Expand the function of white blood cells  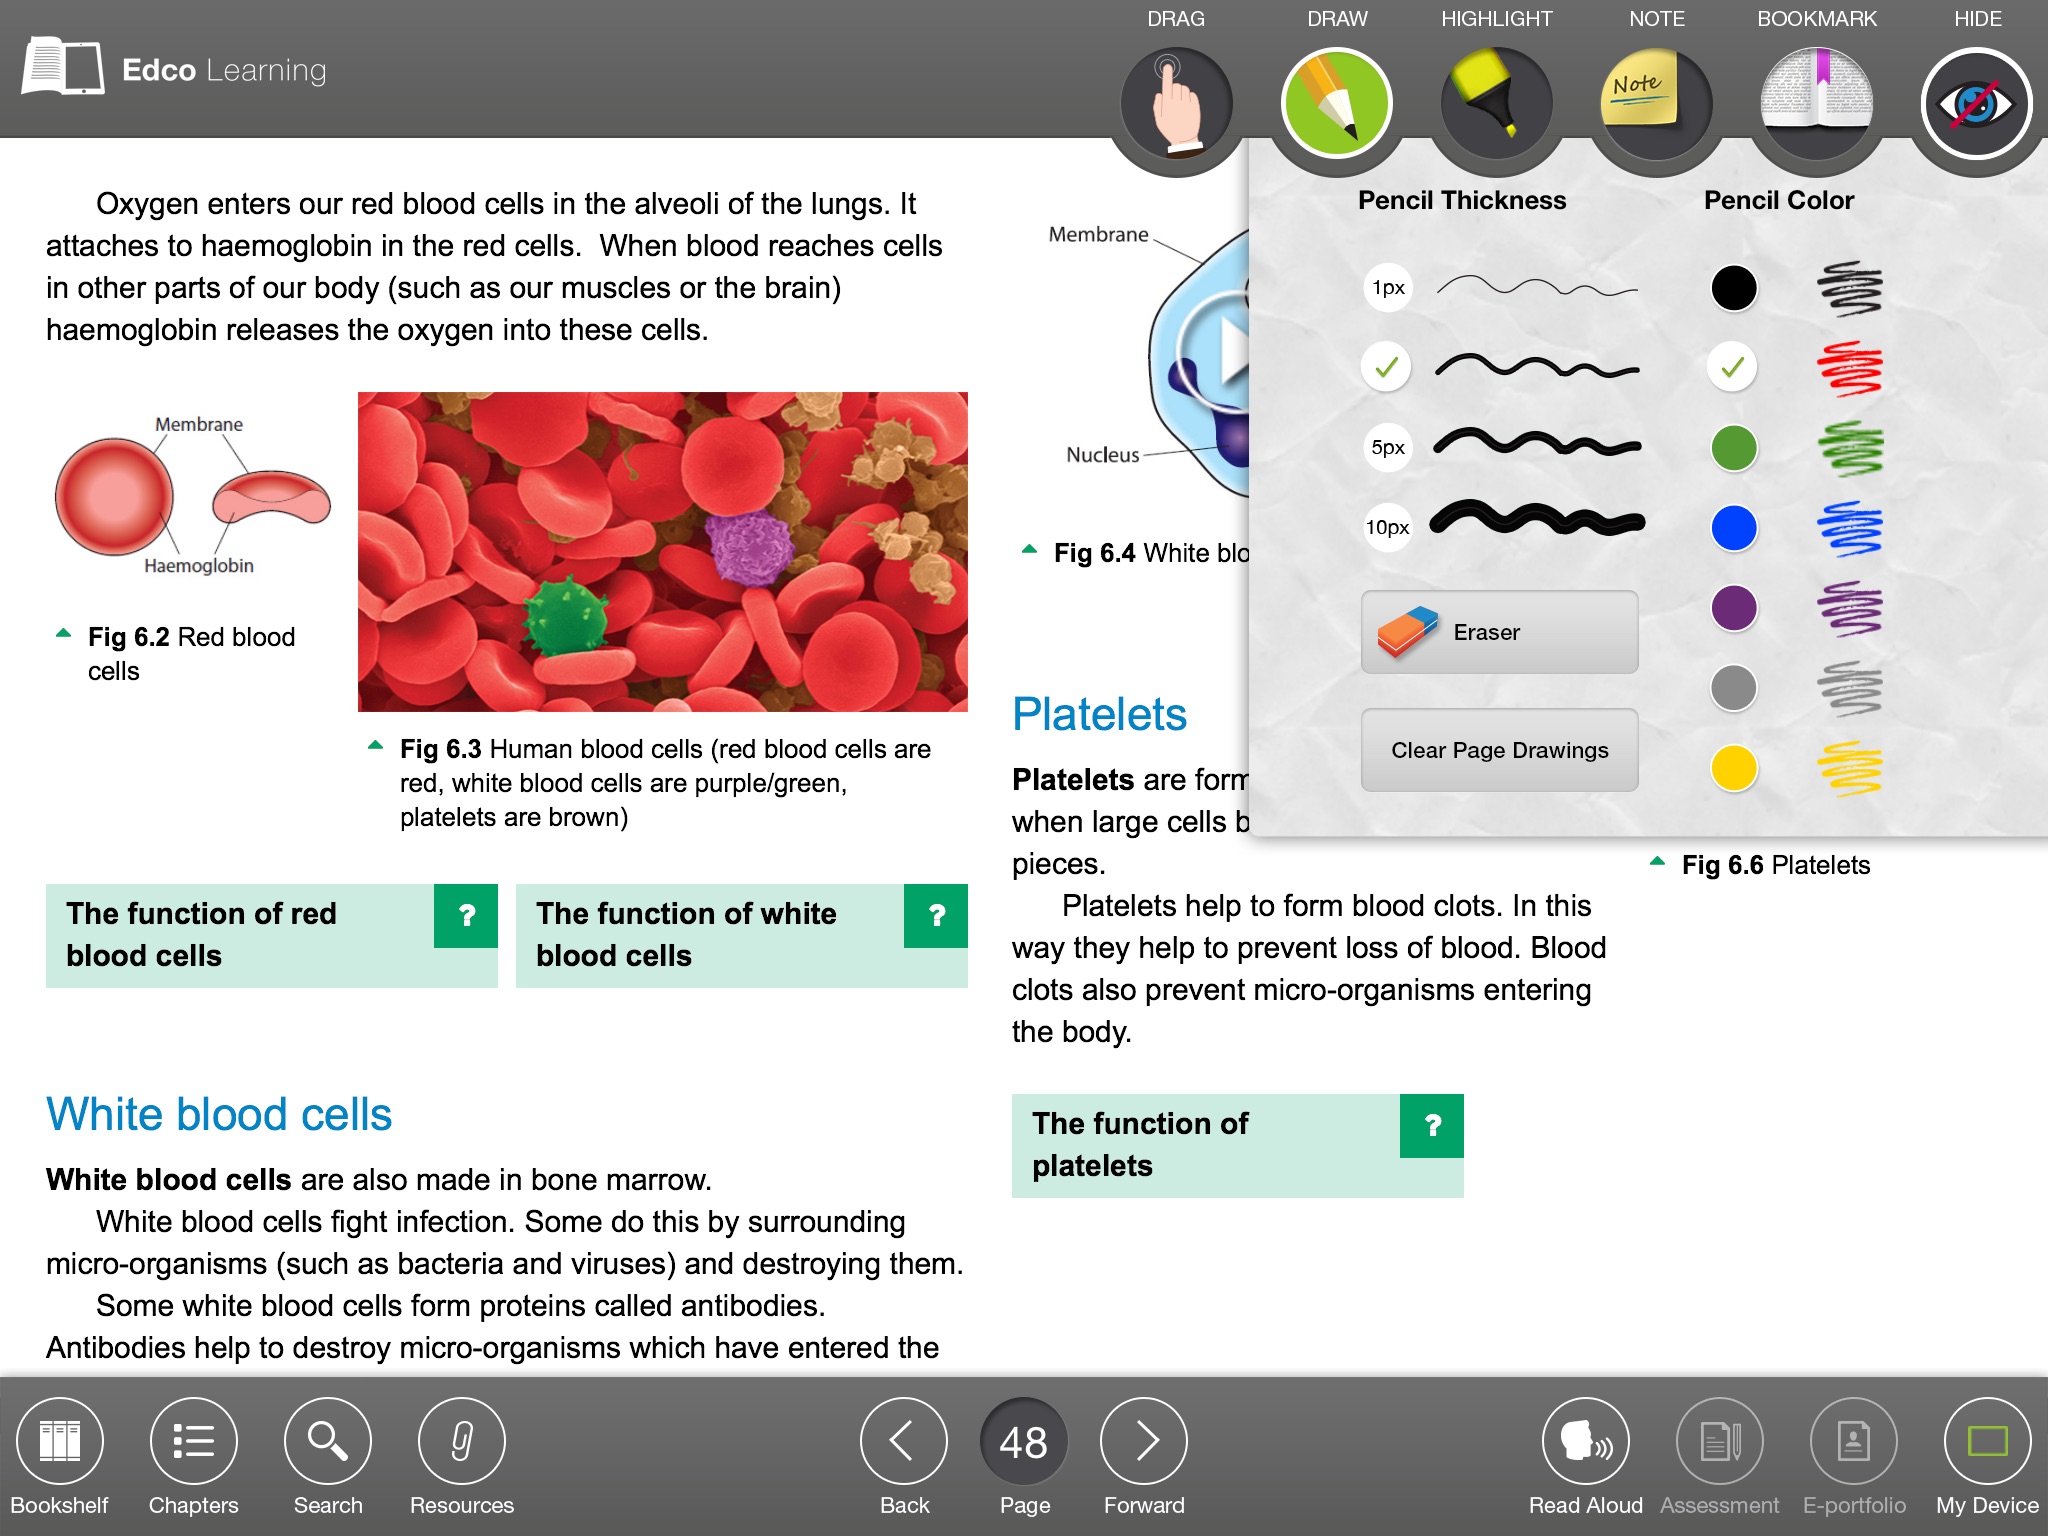click(942, 918)
